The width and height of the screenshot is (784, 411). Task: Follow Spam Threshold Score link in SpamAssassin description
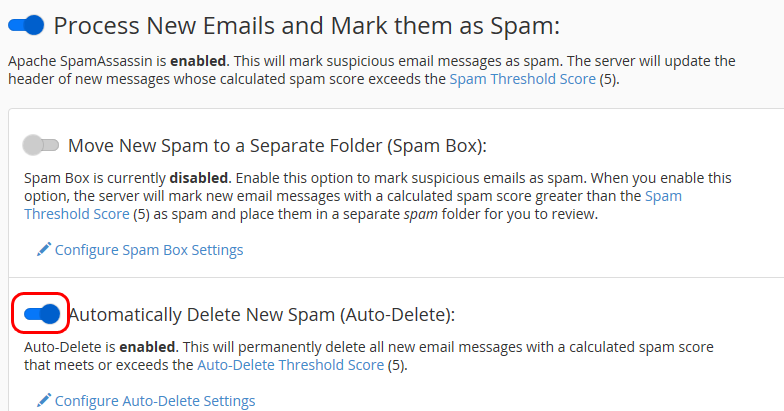pyautogui.click(x=522, y=79)
